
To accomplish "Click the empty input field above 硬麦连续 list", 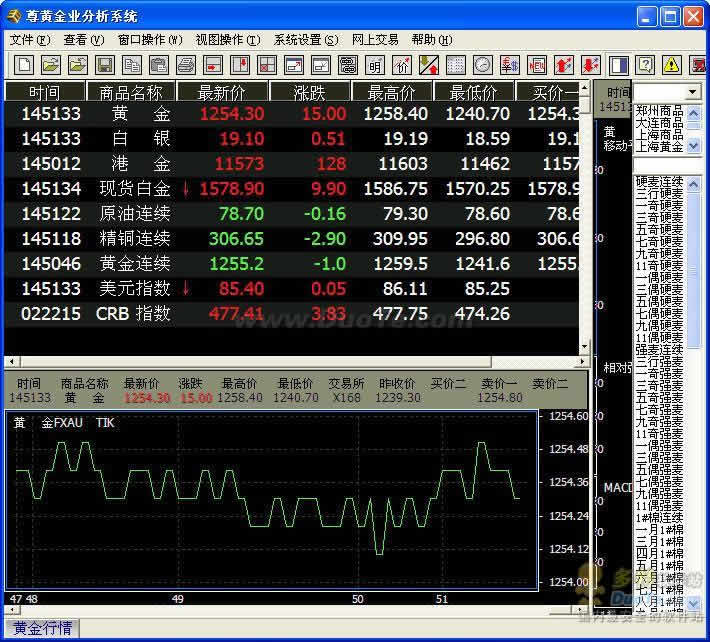I will (x=668, y=166).
